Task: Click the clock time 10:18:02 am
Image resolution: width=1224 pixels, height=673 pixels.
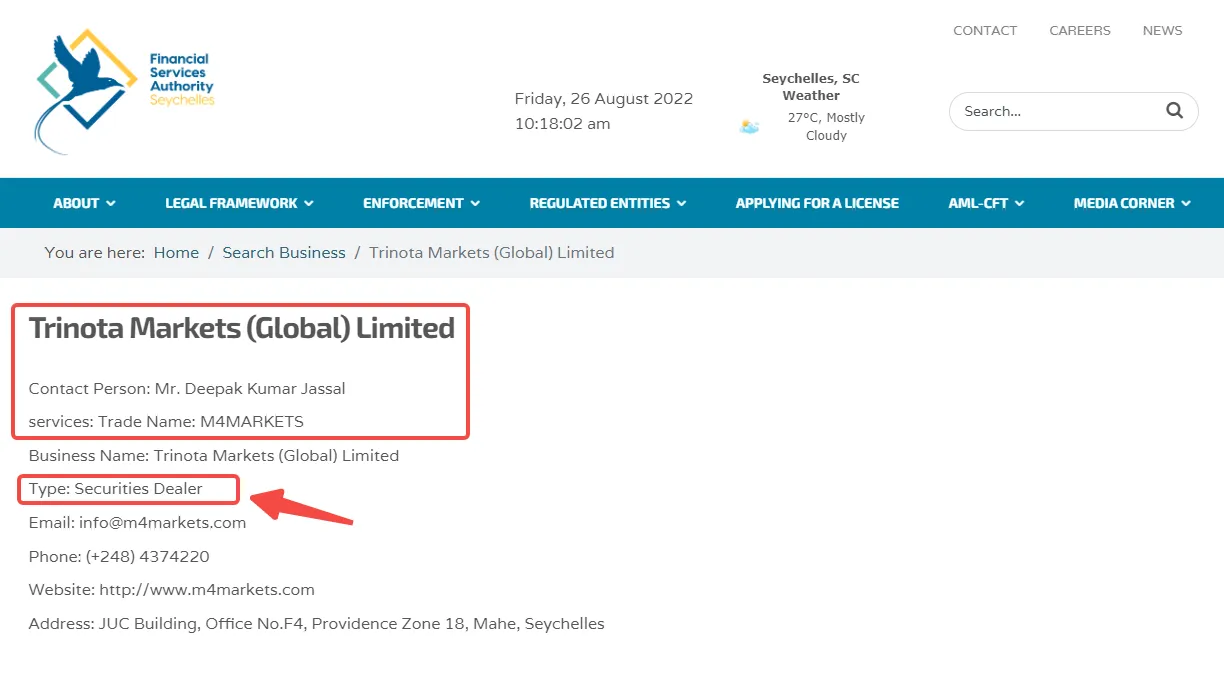Action: pos(562,124)
